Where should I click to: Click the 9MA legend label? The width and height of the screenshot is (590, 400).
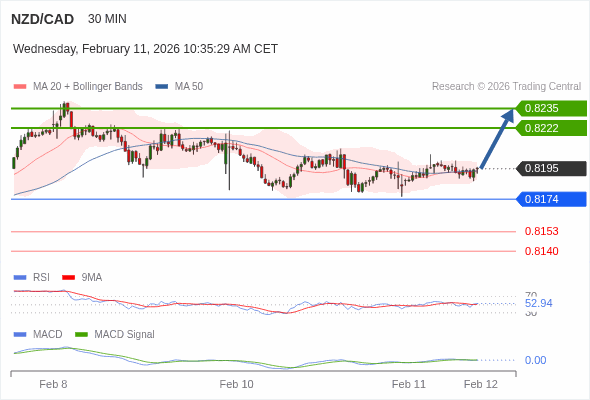92,277
